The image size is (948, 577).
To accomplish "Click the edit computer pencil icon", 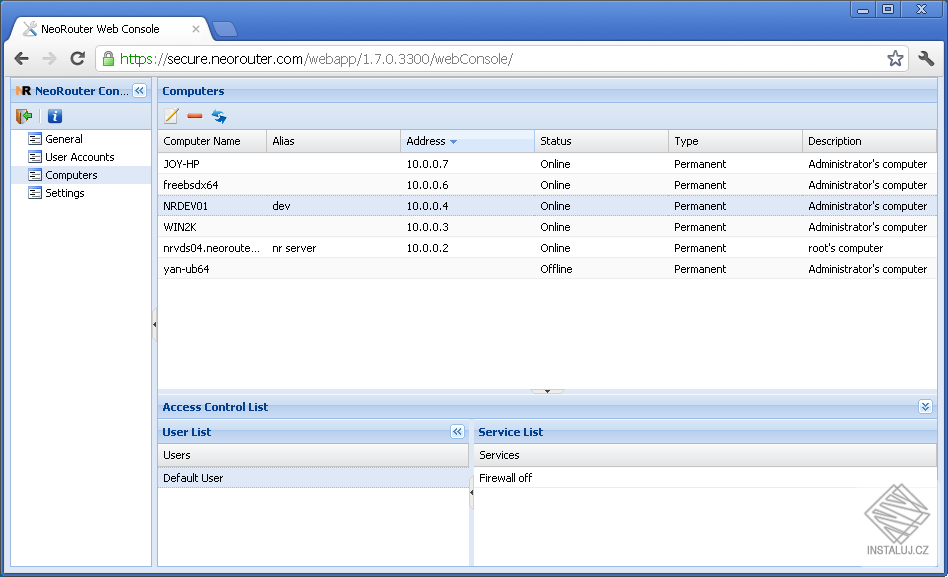I will [171, 116].
